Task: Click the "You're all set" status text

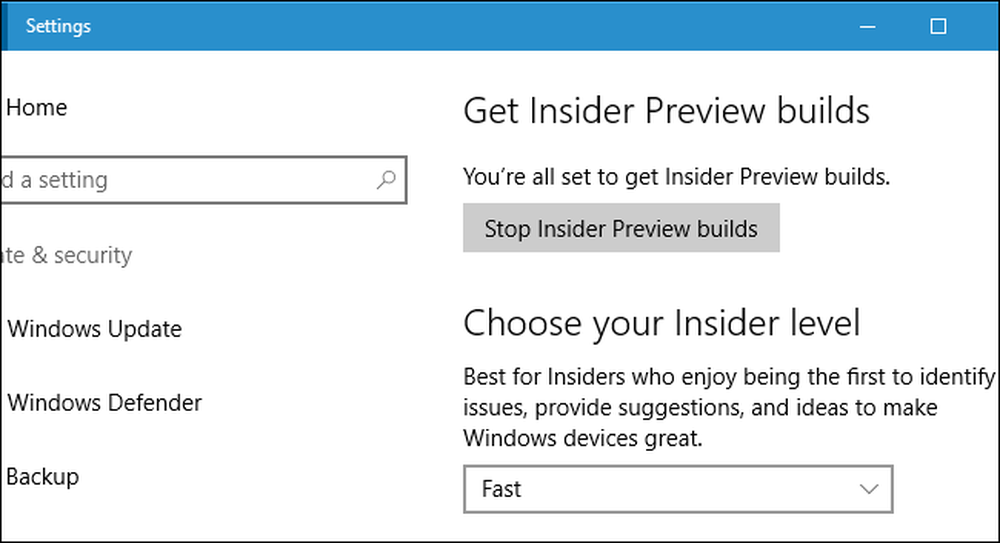Action: [x=677, y=177]
